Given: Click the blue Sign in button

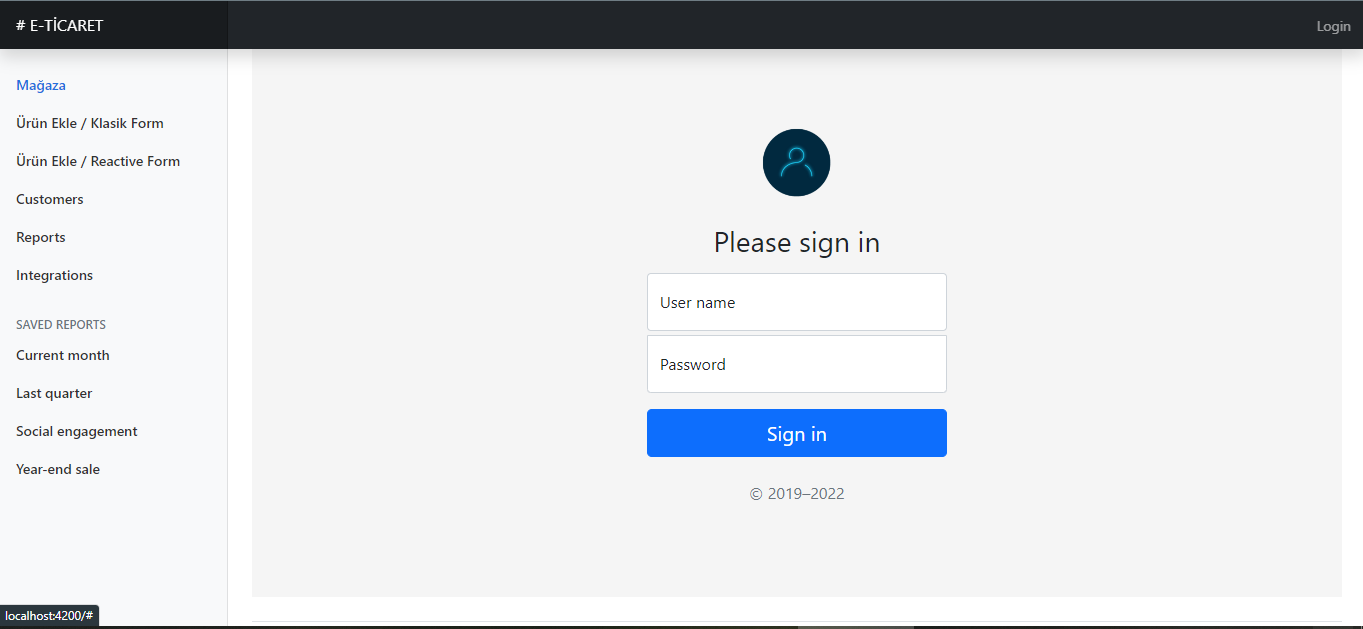Looking at the screenshot, I should click(796, 433).
